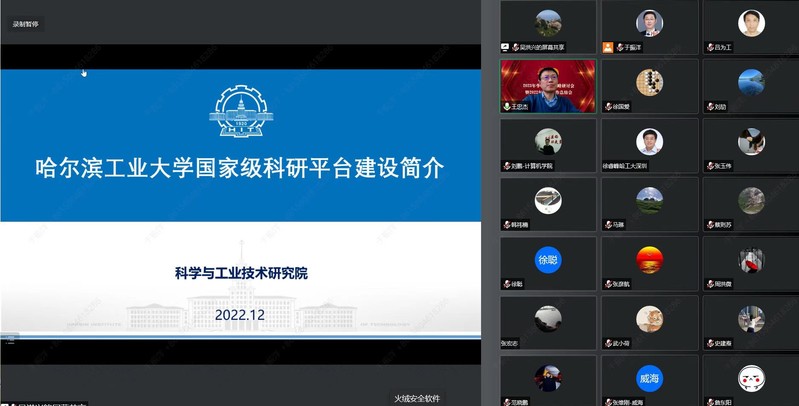Click the slide title 哈尔滨工业大学国家级科研平台建设简介
The width and height of the screenshot is (799, 406).
(x=237, y=167)
